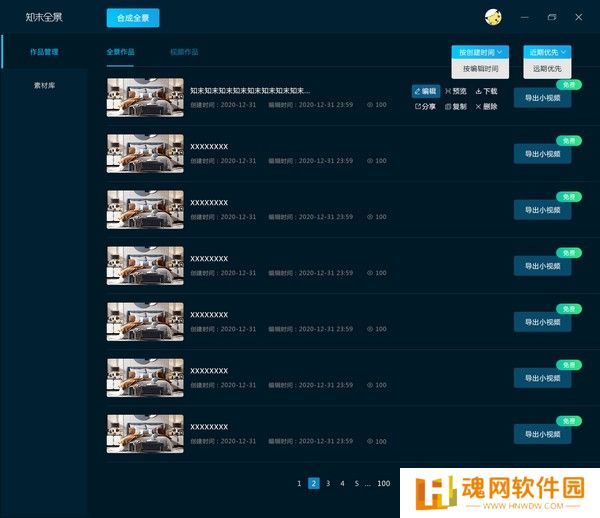
Task: Click 导出小视频 on the first work
Action: 542,98
